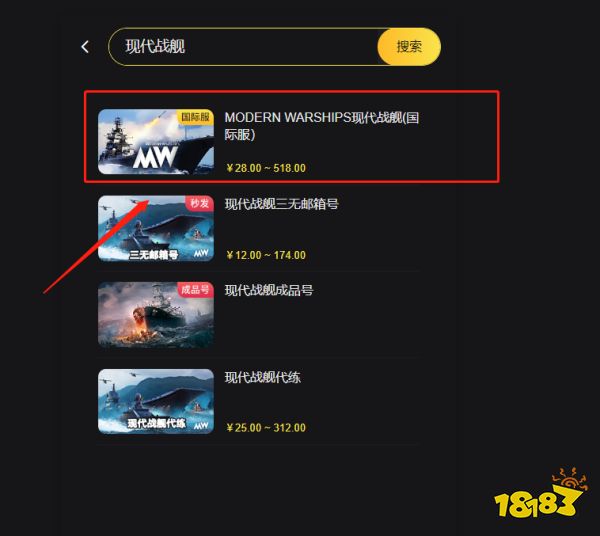
Task: Open the 现代战舰代练 thumbnail image
Action: 156,401
